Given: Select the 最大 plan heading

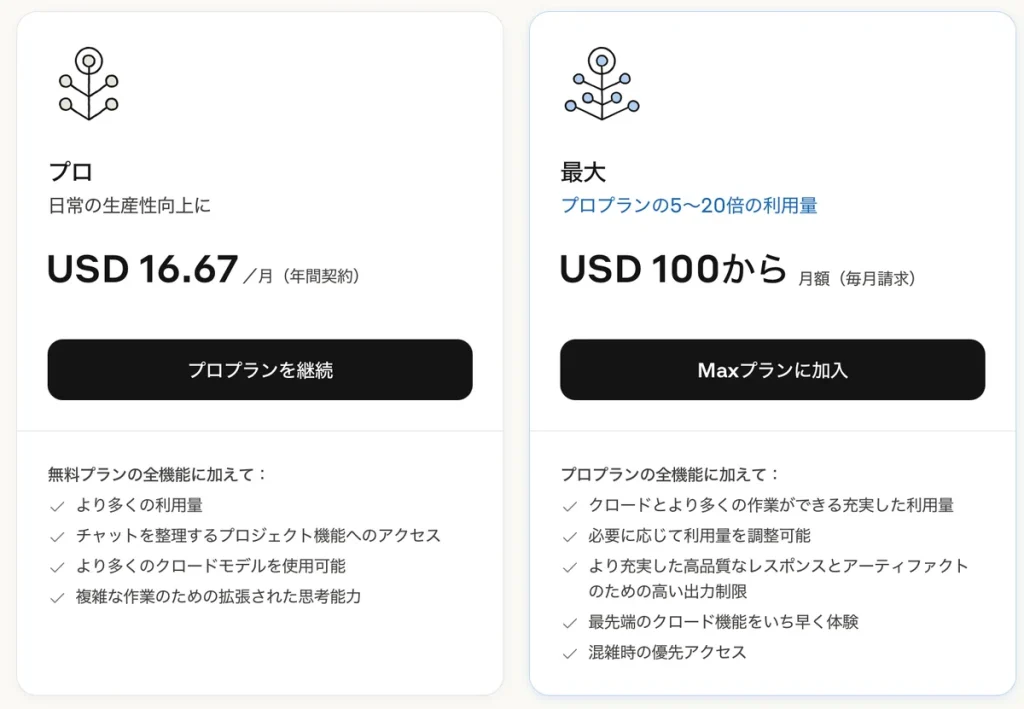Looking at the screenshot, I should (x=583, y=172).
